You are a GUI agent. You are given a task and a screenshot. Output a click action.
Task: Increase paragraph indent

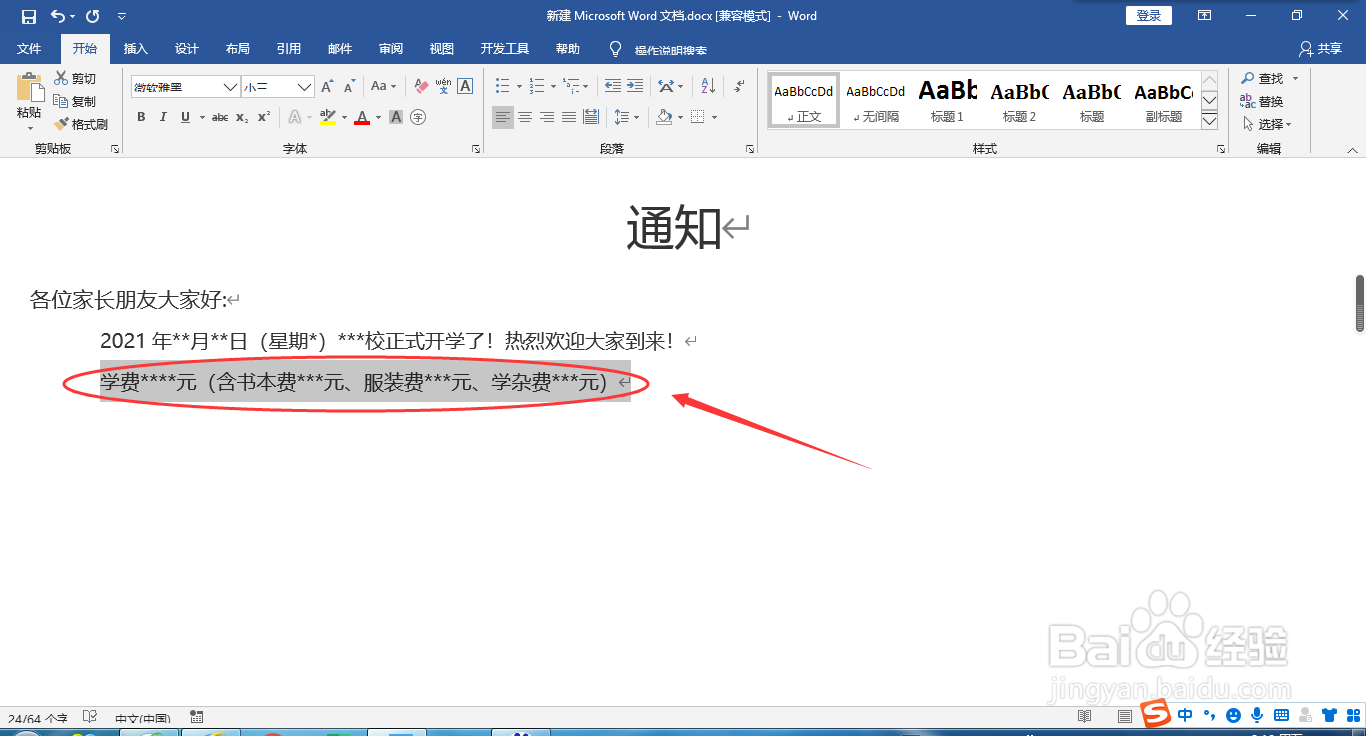pos(635,87)
